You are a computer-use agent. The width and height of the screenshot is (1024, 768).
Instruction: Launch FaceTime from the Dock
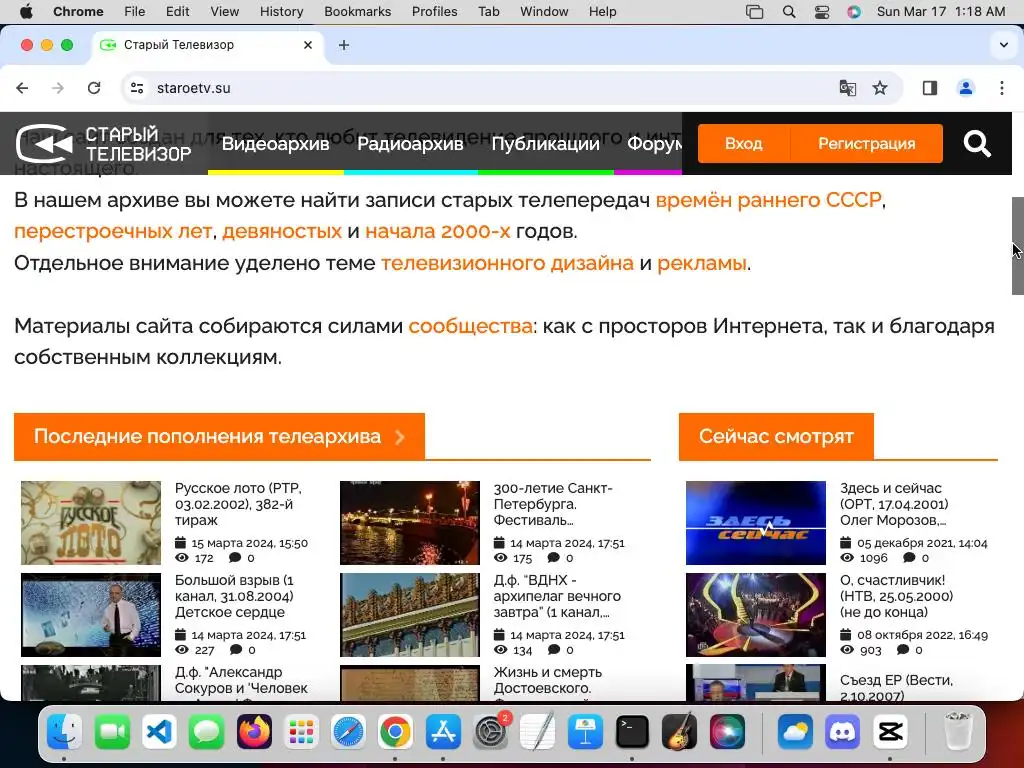tap(112, 731)
